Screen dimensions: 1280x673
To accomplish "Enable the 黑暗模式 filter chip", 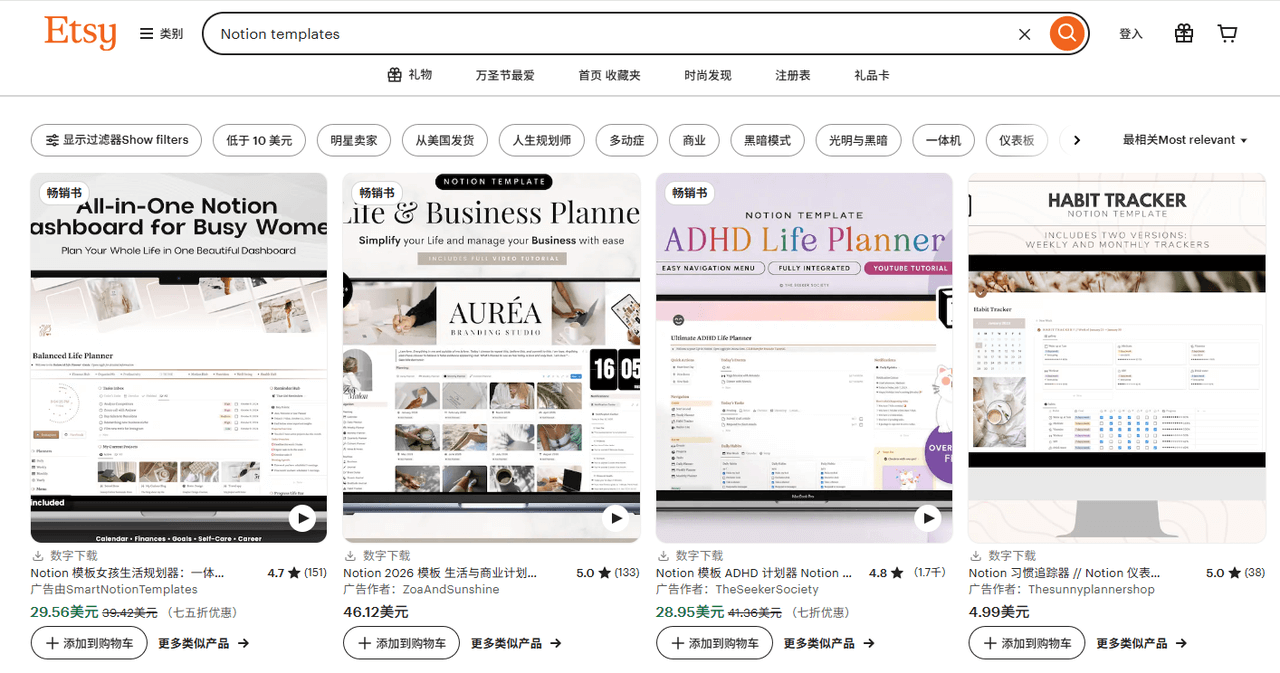I will click(767, 140).
